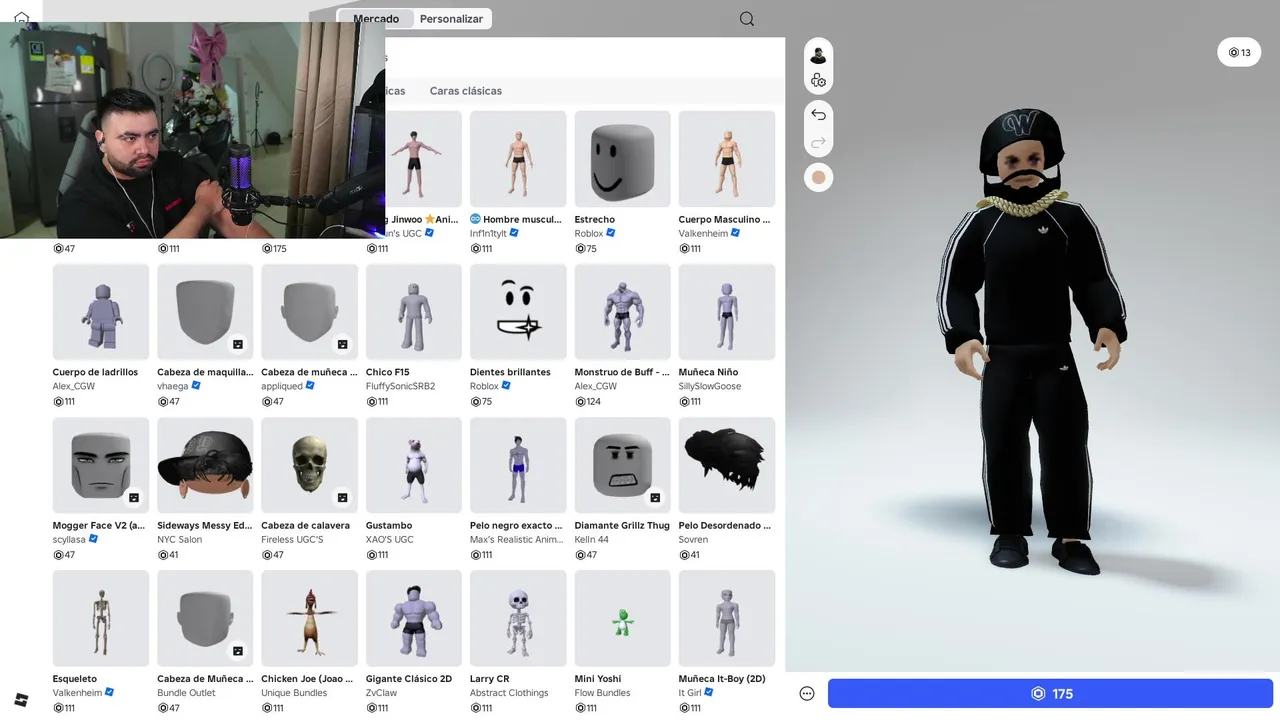Screen dimensions: 1280x720
Task: Click verified badge beside Roblox under Dientes brillantes
Action: point(507,386)
